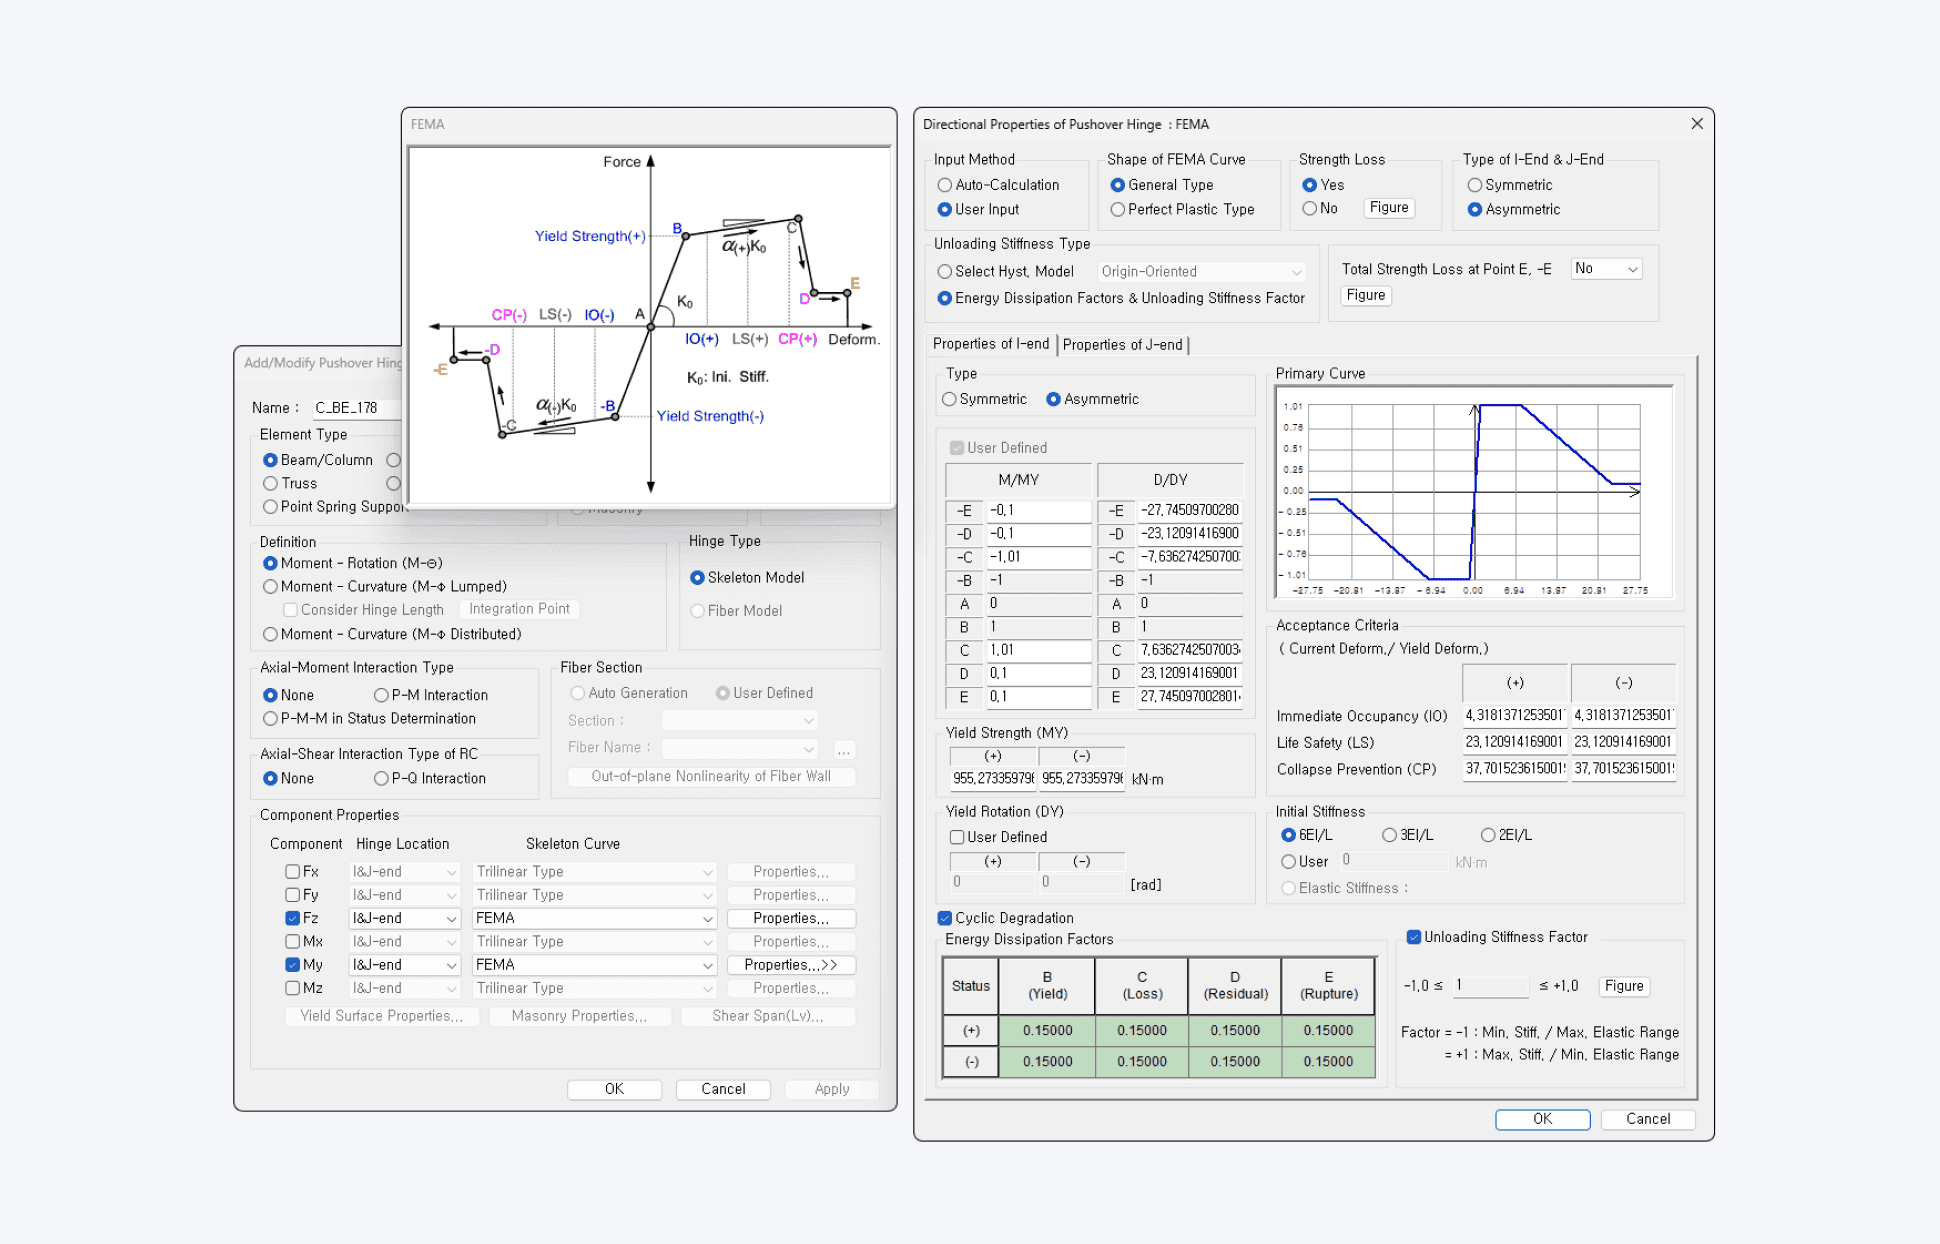Open the Strength Loss Figure

(1389, 208)
